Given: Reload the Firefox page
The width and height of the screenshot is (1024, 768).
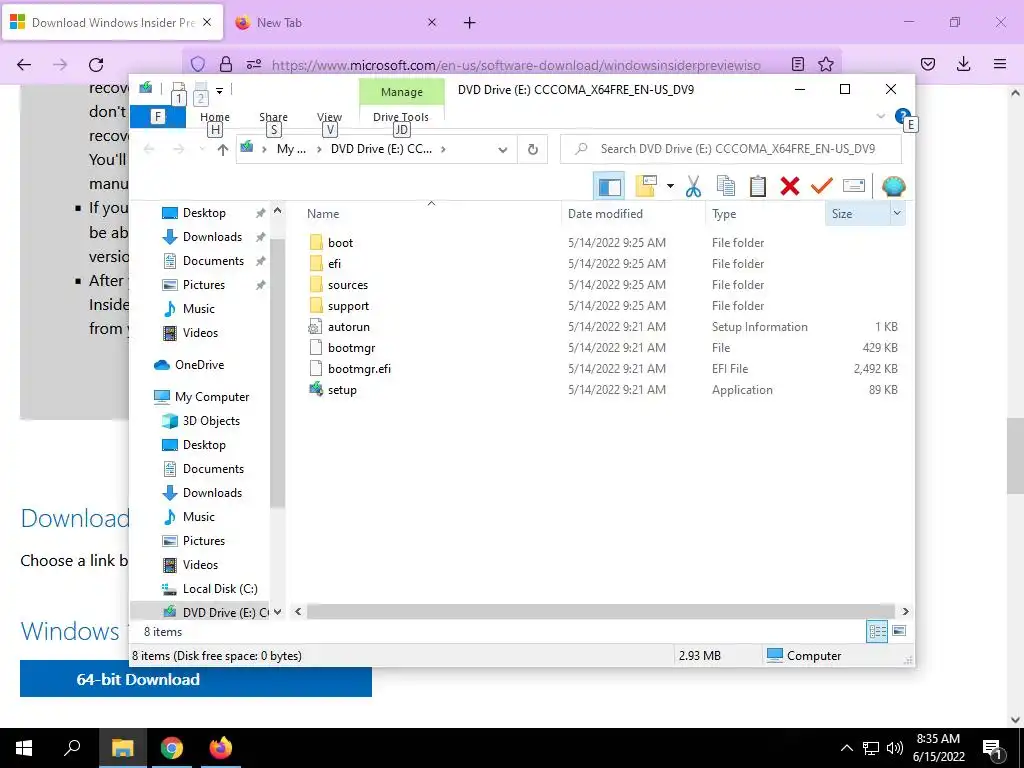Looking at the screenshot, I should [96, 65].
